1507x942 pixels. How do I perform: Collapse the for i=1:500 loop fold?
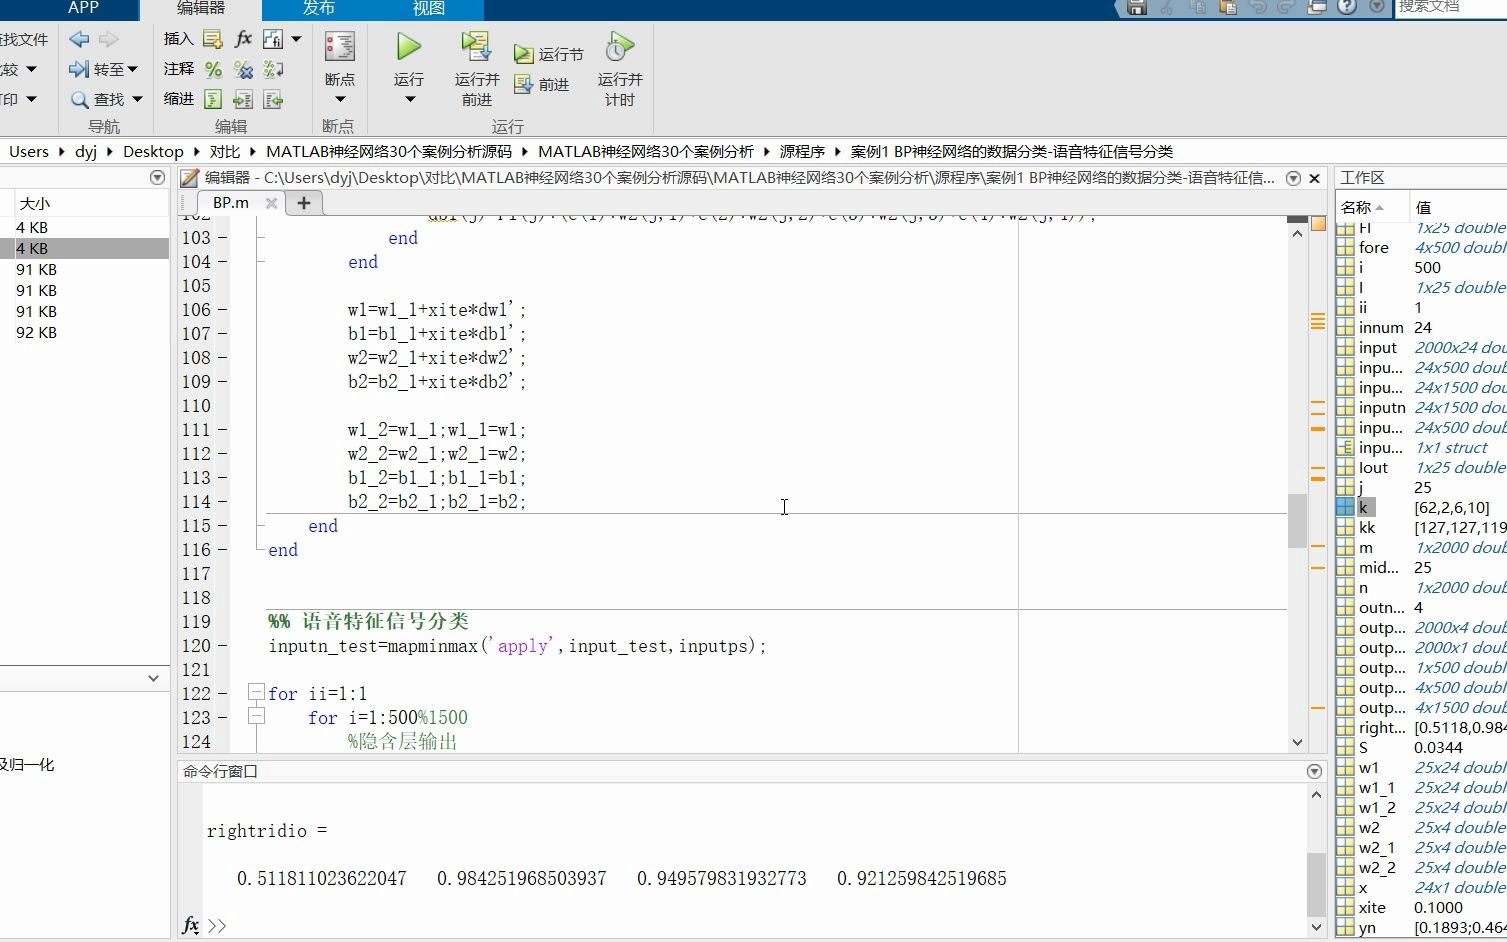pyautogui.click(x=256, y=716)
